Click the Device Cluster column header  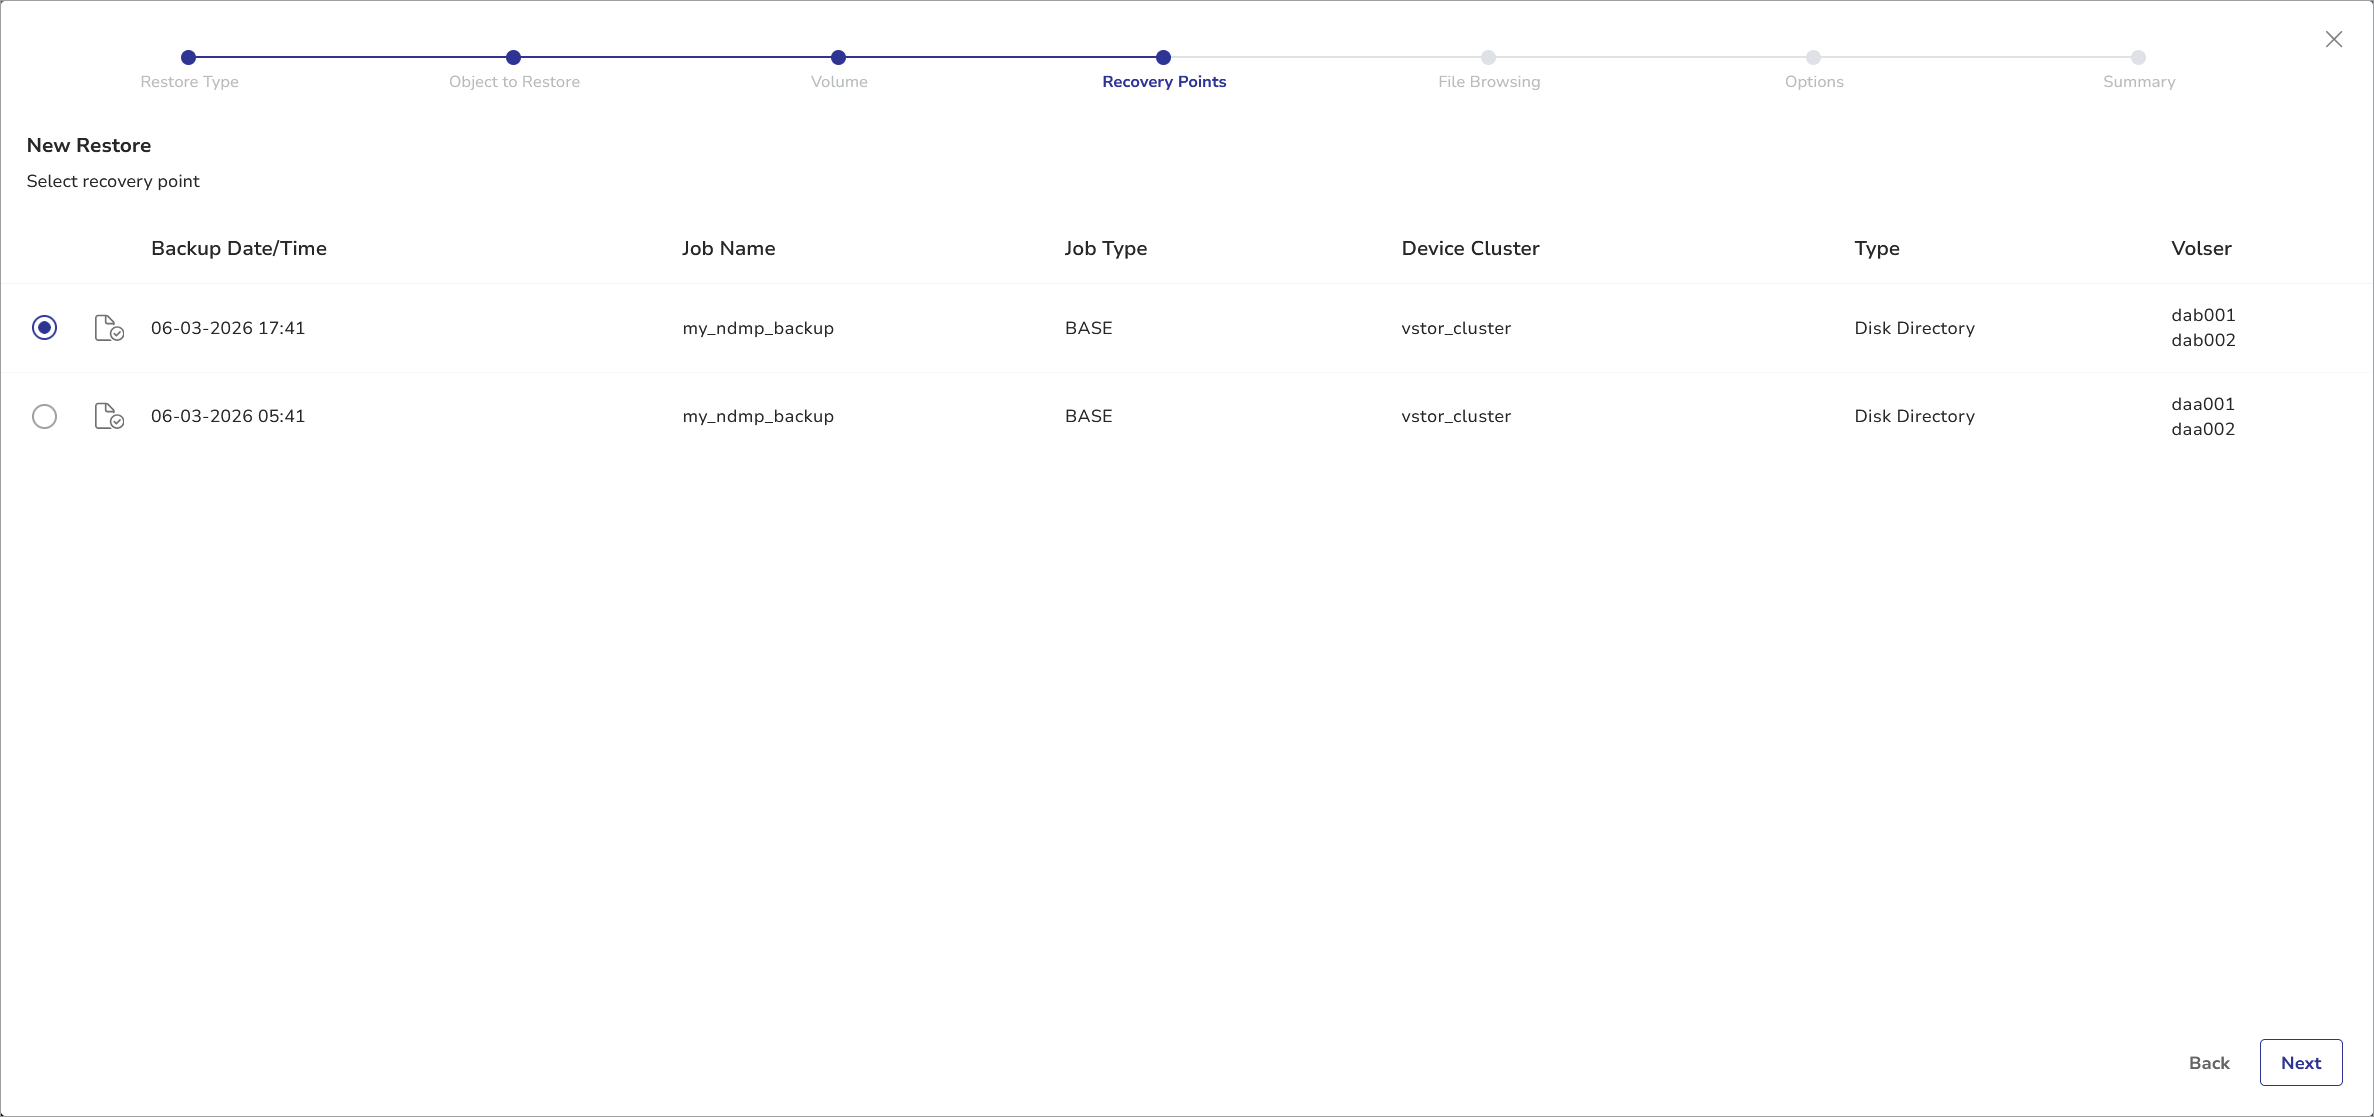[1469, 248]
